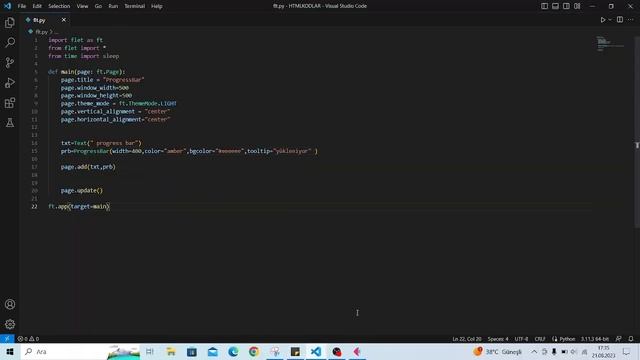Open Run and Debug view

(10, 82)
